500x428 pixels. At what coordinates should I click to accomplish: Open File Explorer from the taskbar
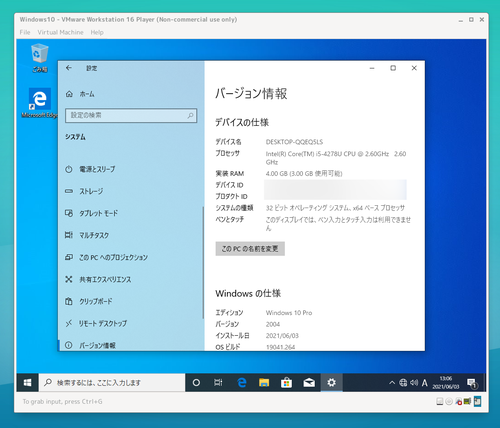tap(264, 383)
